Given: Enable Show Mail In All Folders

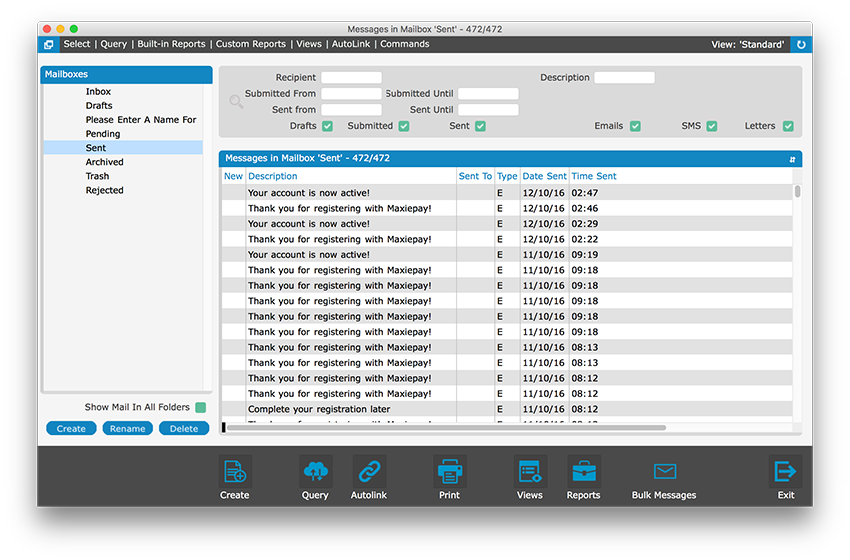Looking at the screenshot, I should [201, 407].
